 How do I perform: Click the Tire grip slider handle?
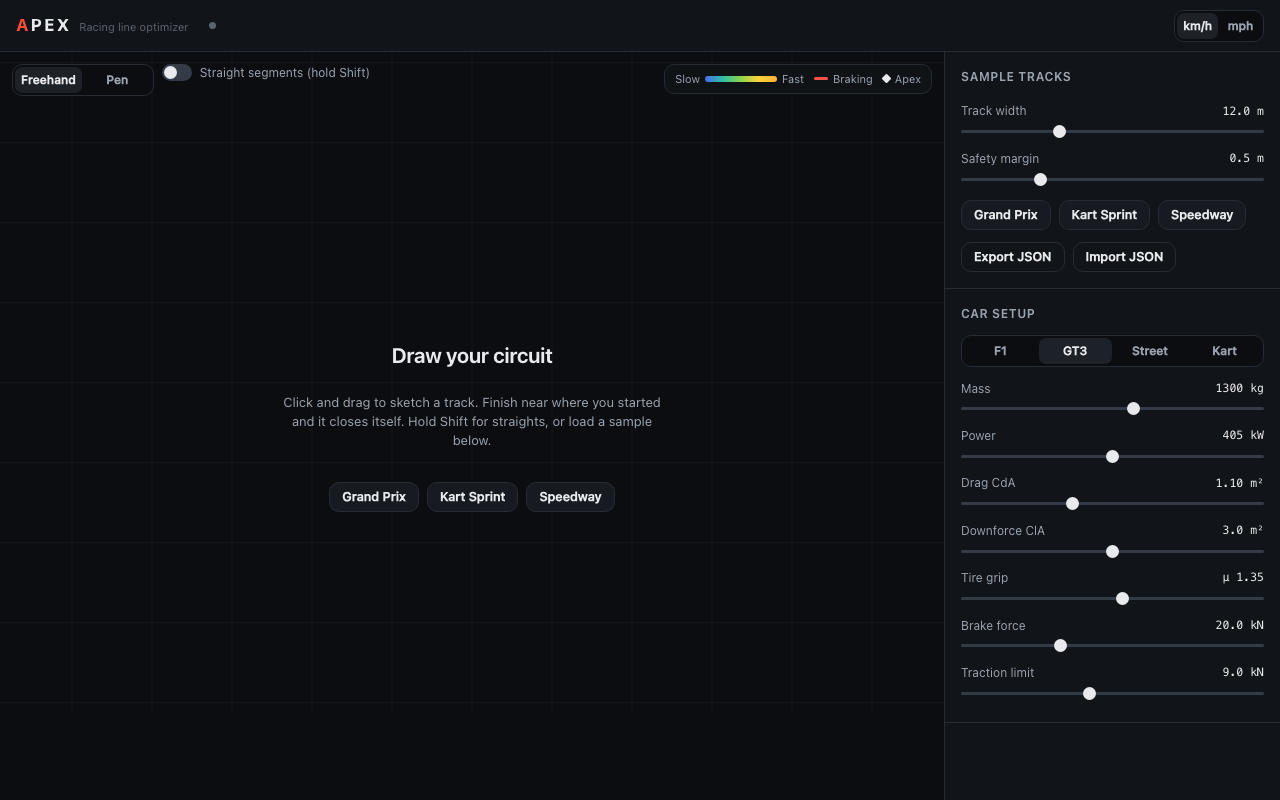click(x=1122, y=599)
